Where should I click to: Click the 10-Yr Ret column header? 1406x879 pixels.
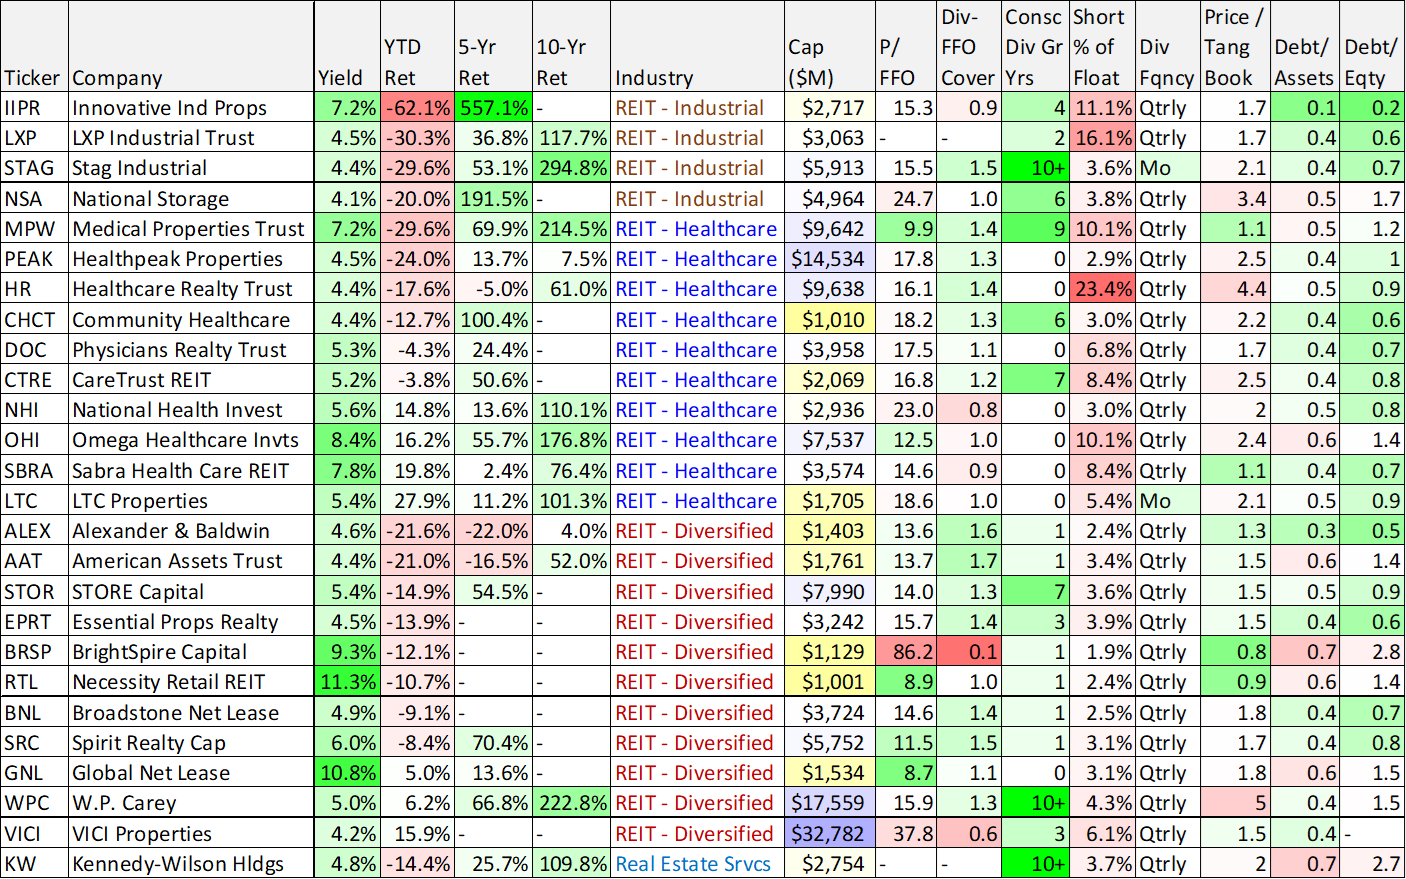point(571,47)
